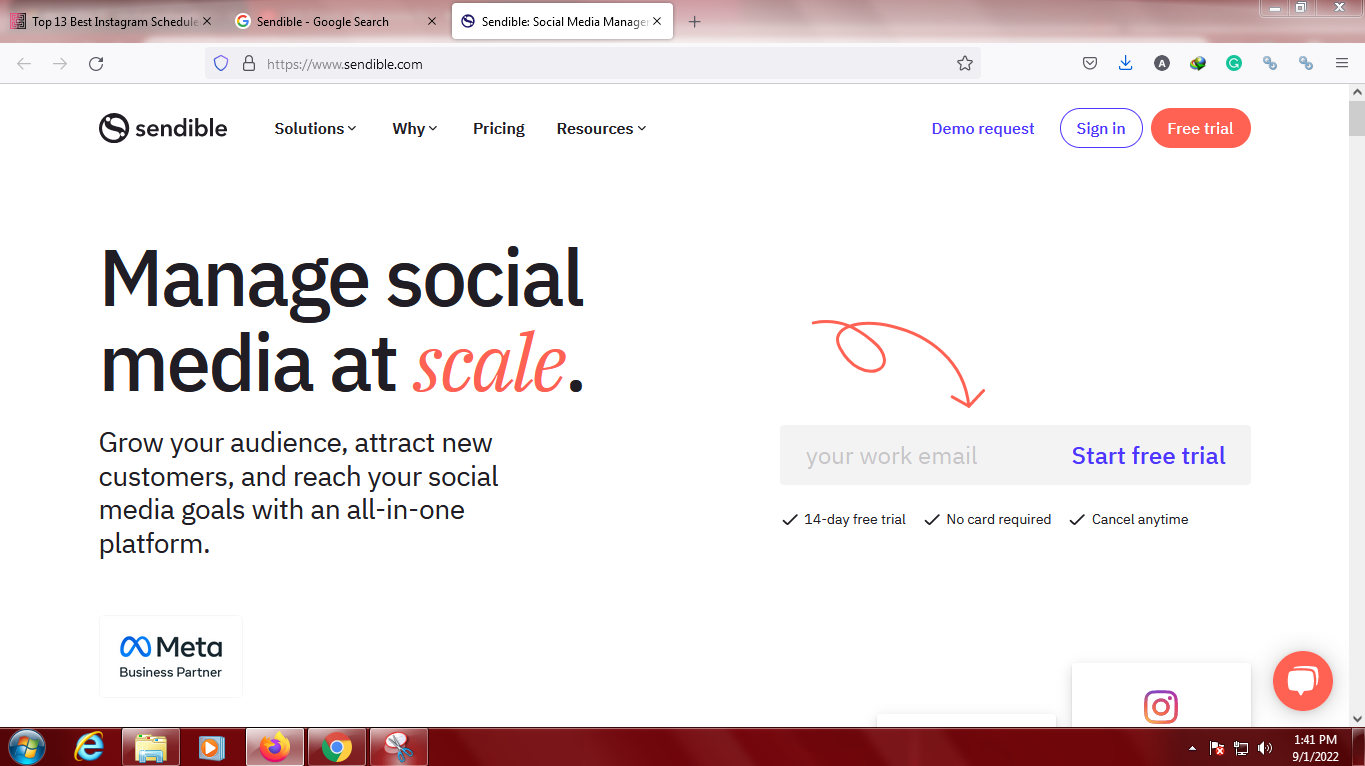Launch Internet Explorer from taskbar
Viewport: 1365px width, 766px height.
coord(89,747)
